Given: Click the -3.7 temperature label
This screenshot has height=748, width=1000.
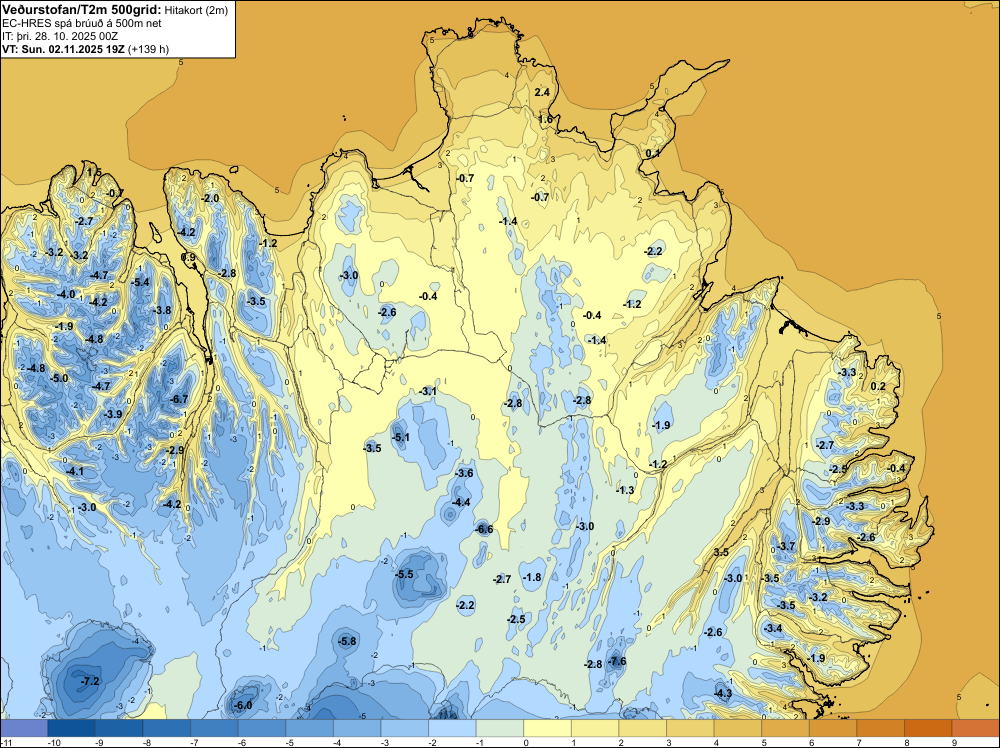Looking at the screenshot, I should pos(787,546).
